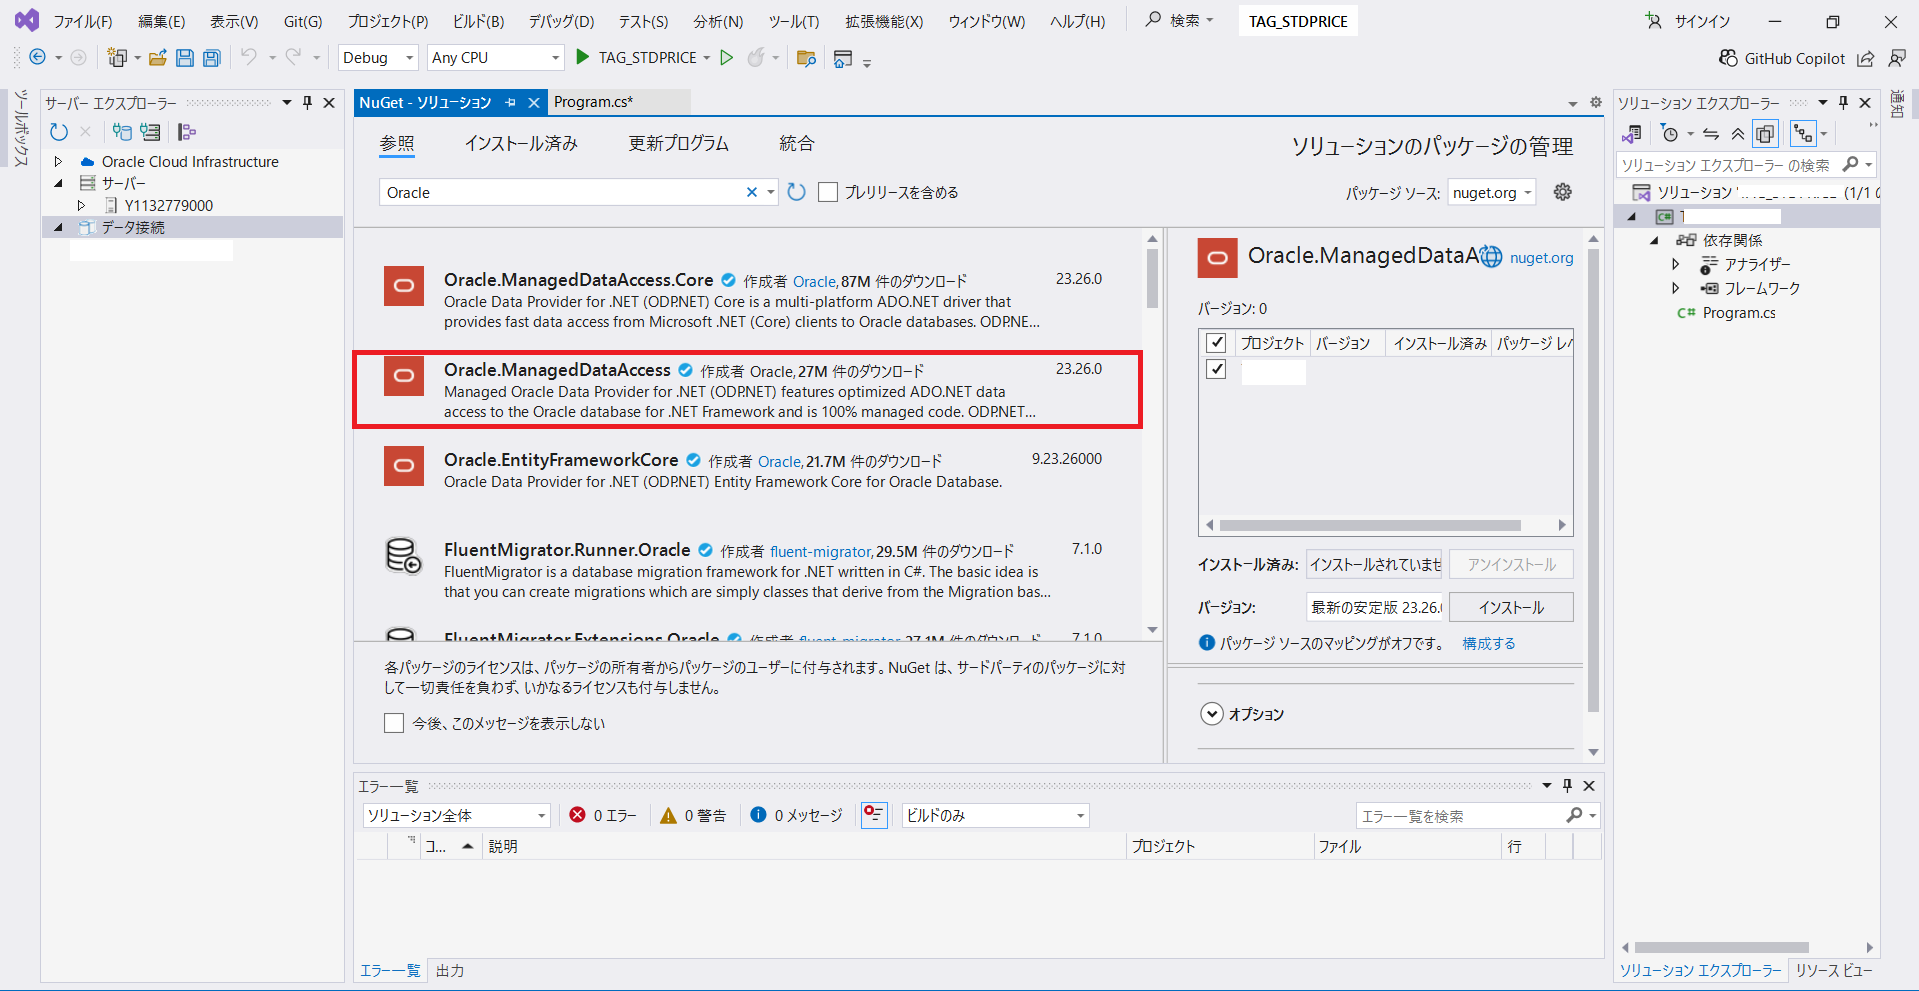Viewport: 1919px width, 991px height.
Task: Open the GitHub Copilot icon
Action: [x=1727, y=58]
